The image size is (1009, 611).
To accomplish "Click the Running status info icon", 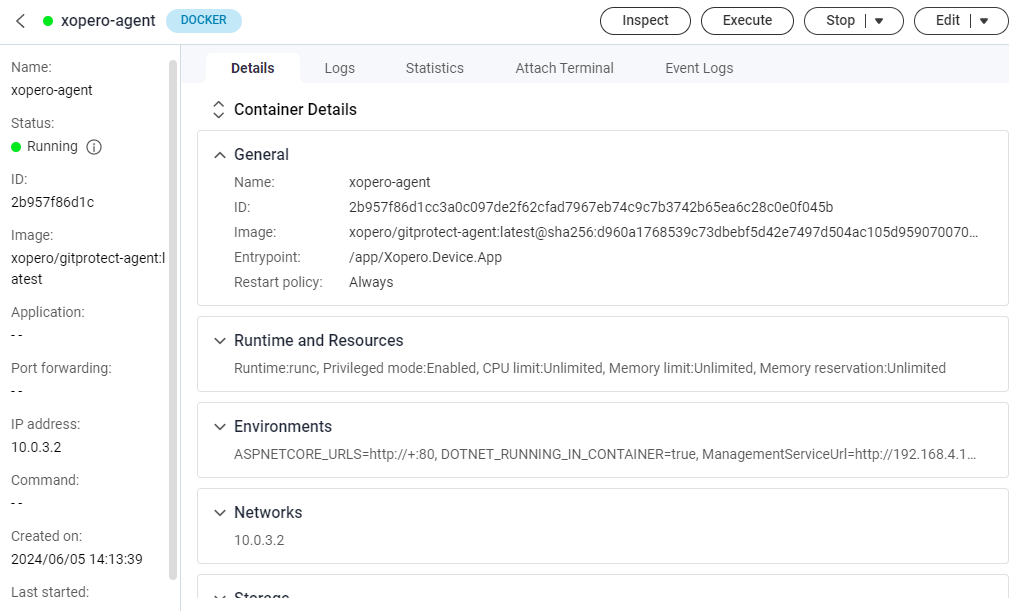I will click(x=94, y=147).
